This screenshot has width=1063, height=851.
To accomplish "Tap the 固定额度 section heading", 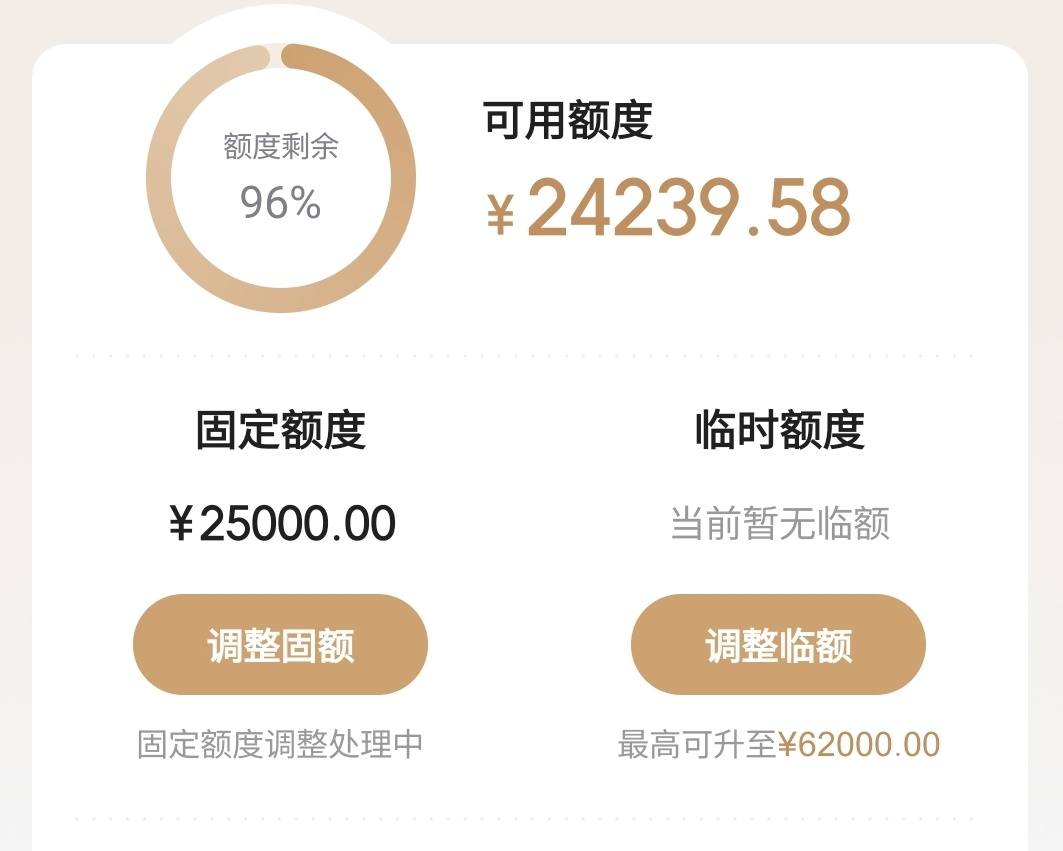I will [x=281, y=430].
